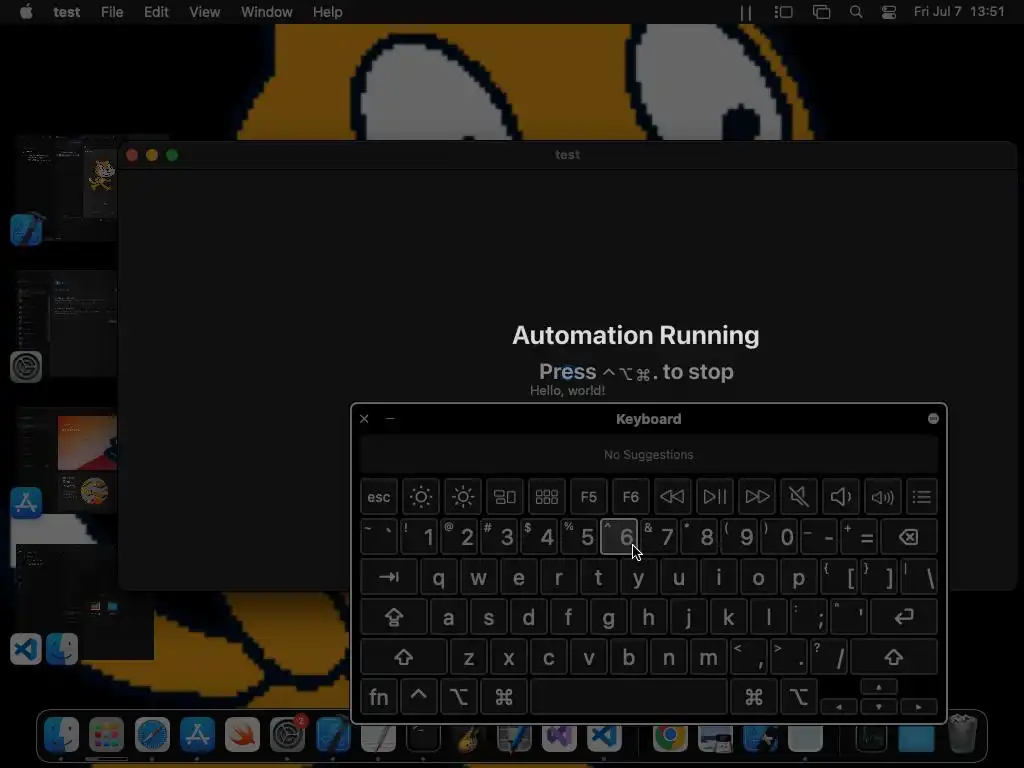Click the left arrow key
This screenshot has width=1024, height=768.
pyautogui.click(x=839, y=707)
